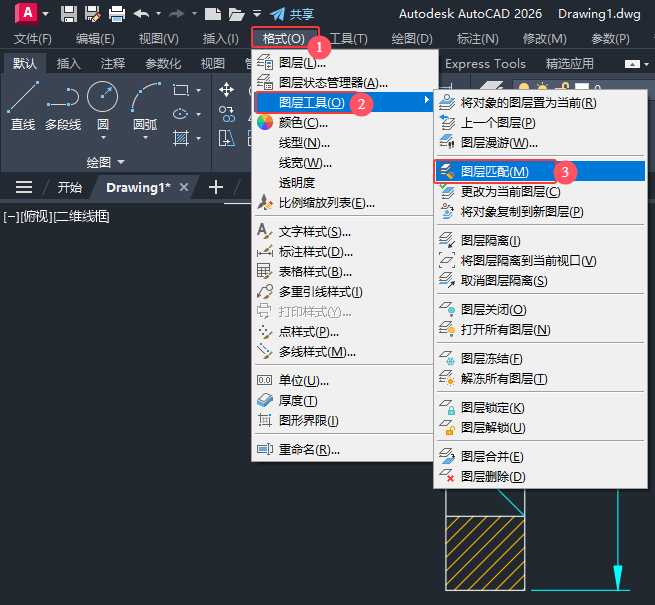655x605 pixels.
Task: Click the 图层锁定 (Layer Lock) entry
Action: (x=492, y=408)
